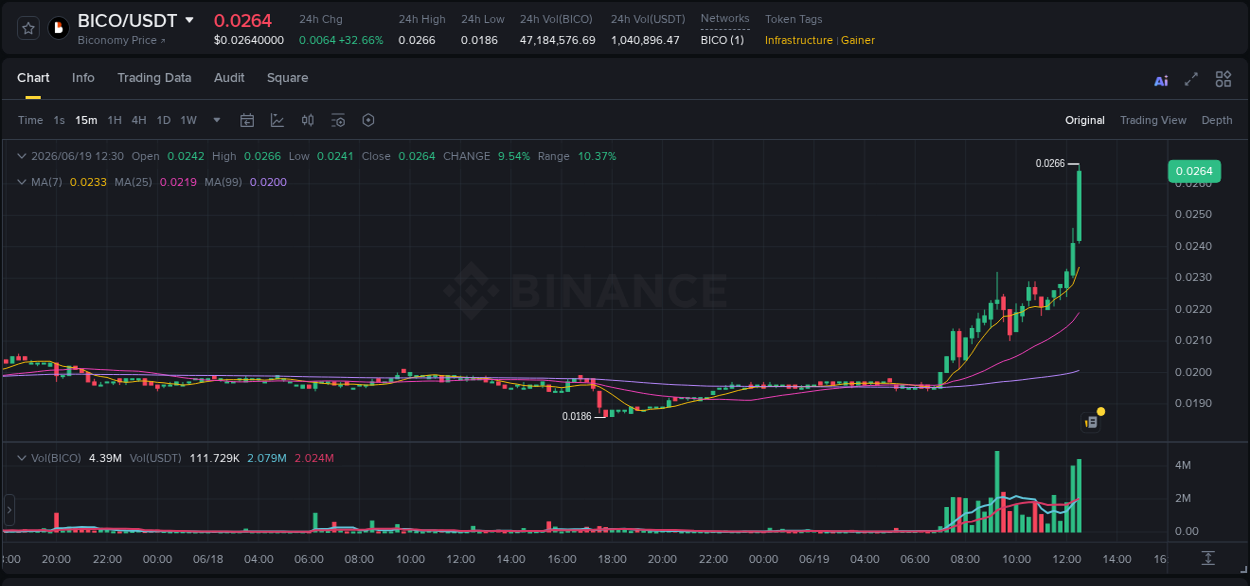Click the 06/19 date label on time axis
This screenshot has width=1250, height=586.
pyautogui.click(x=814, y=559)
